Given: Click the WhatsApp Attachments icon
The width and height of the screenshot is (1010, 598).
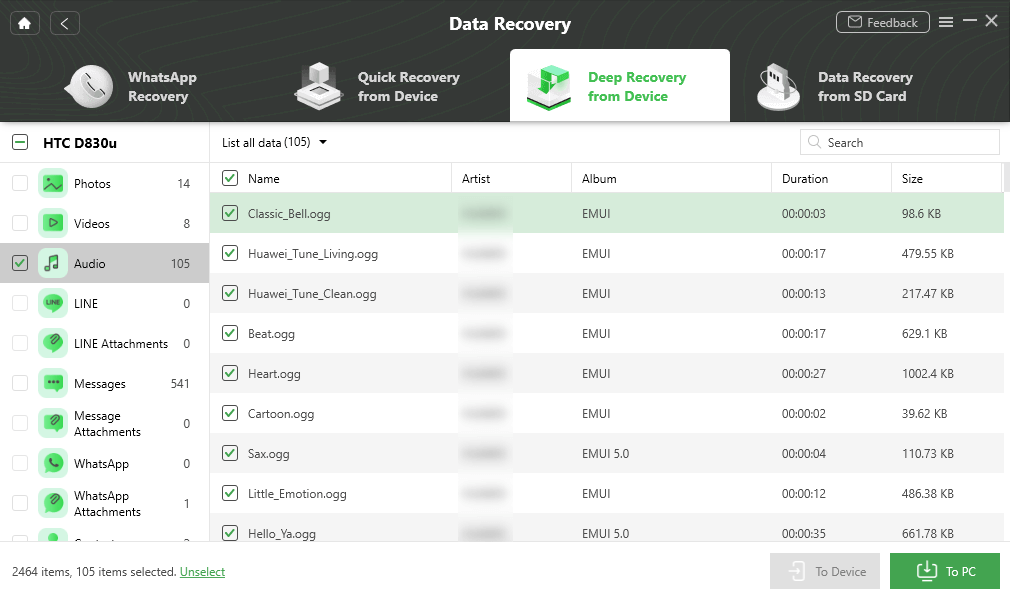Looking at the screenshot, I should [x=53, y=503].
